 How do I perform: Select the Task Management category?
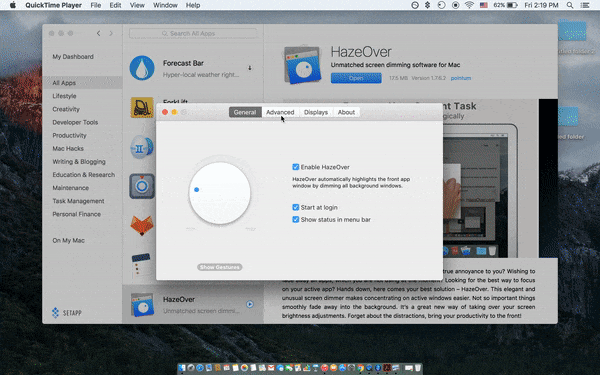tap(78, 201)
